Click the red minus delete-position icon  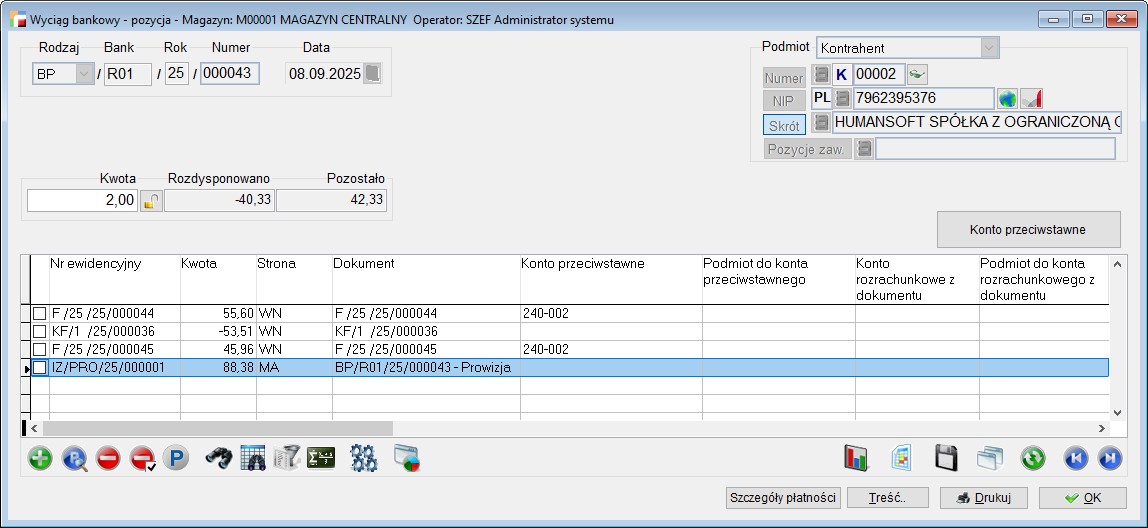[109, 459]
